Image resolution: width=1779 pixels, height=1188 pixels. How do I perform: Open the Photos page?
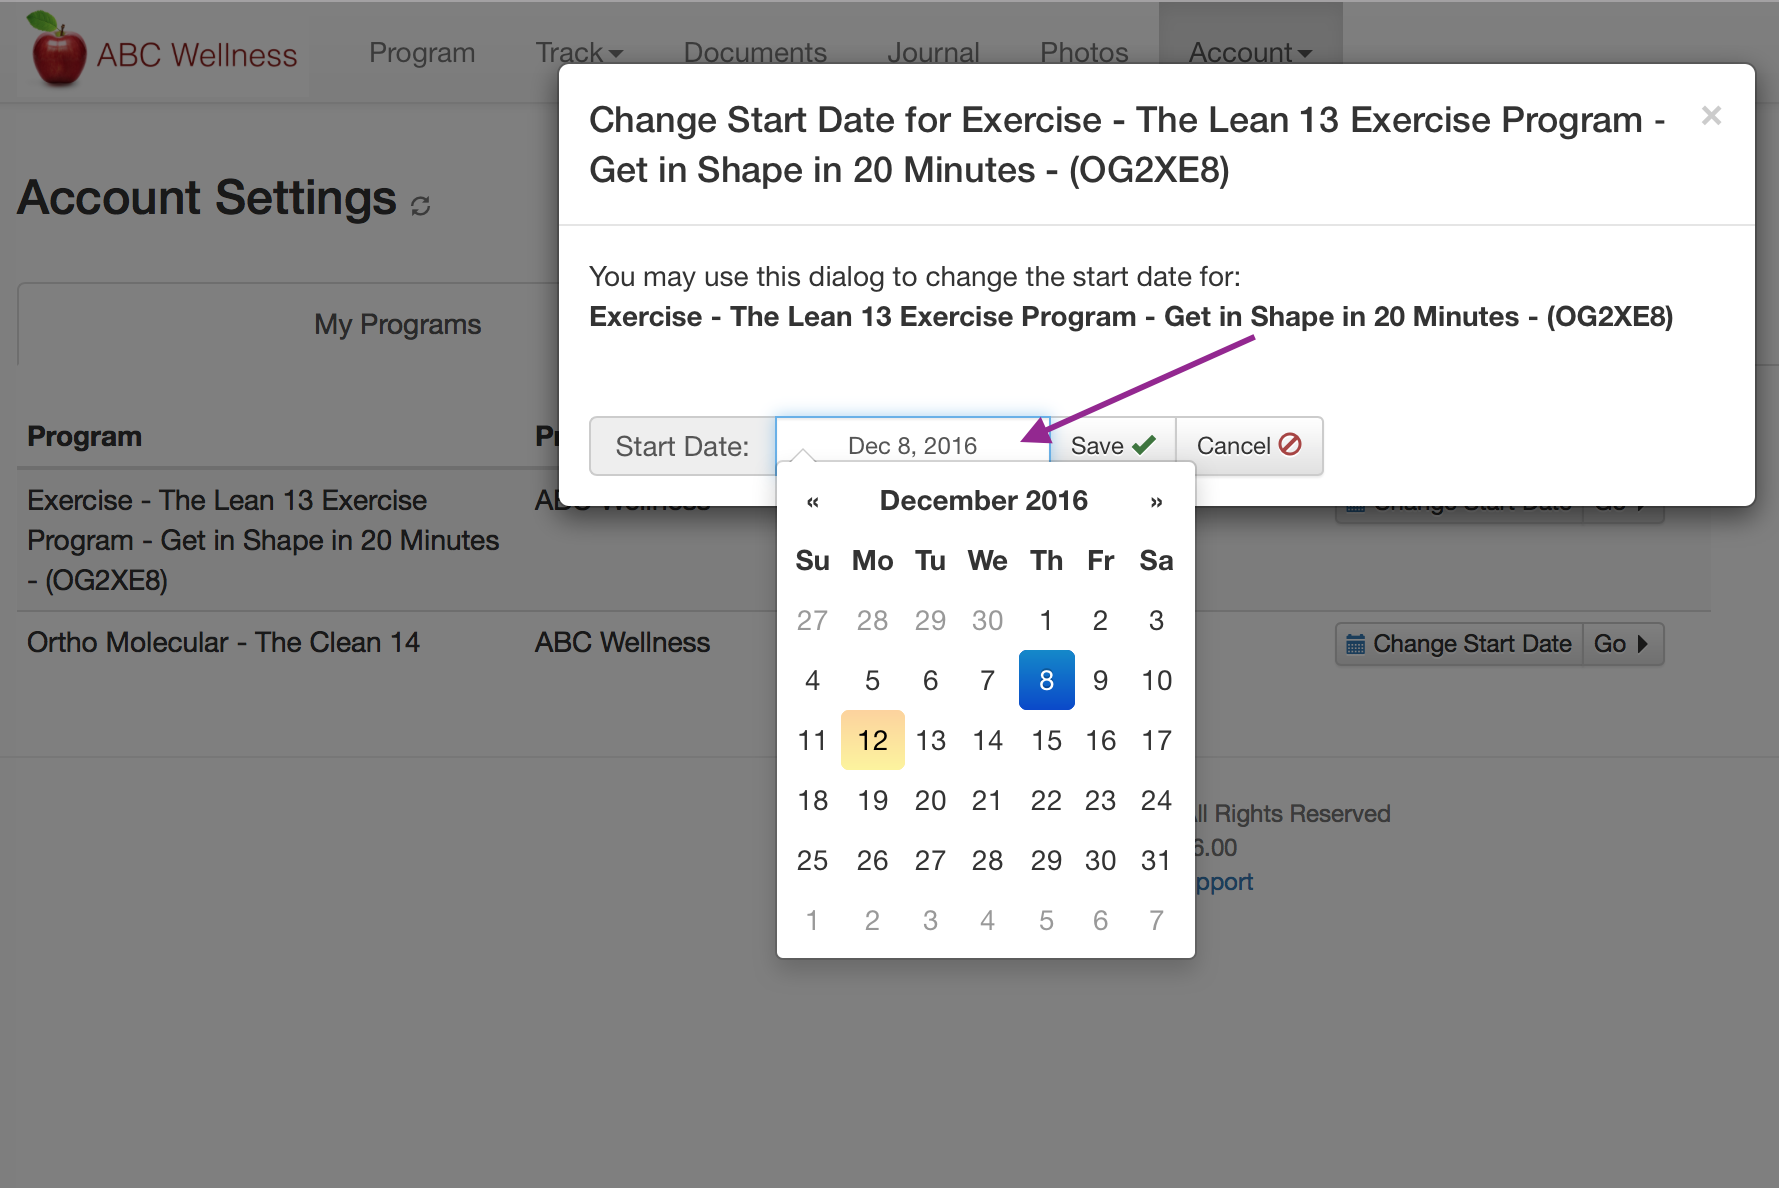click(1084, 52)
